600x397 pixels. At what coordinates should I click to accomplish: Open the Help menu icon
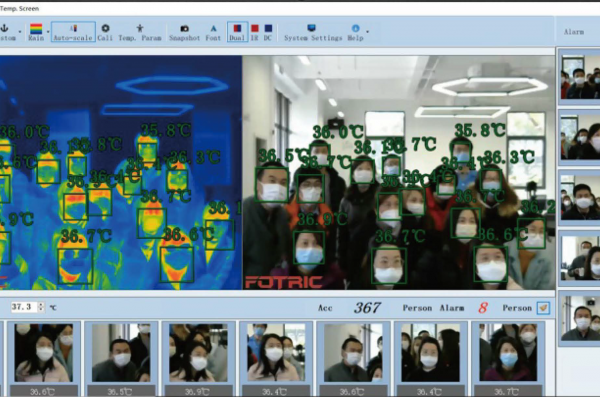pos(355,32)
